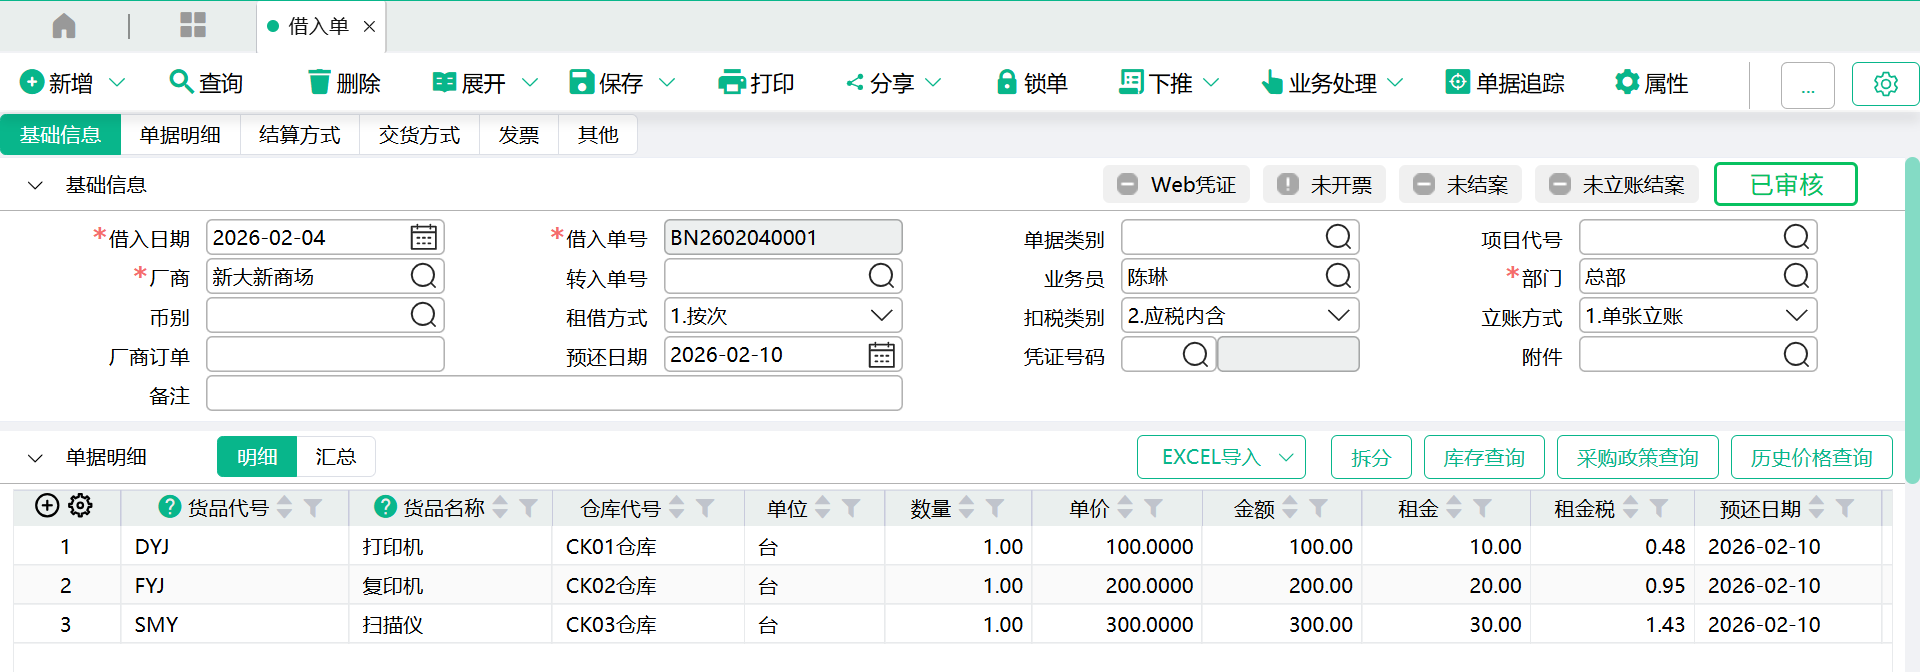Click the 锁单 lock icon

[1006, 83]
